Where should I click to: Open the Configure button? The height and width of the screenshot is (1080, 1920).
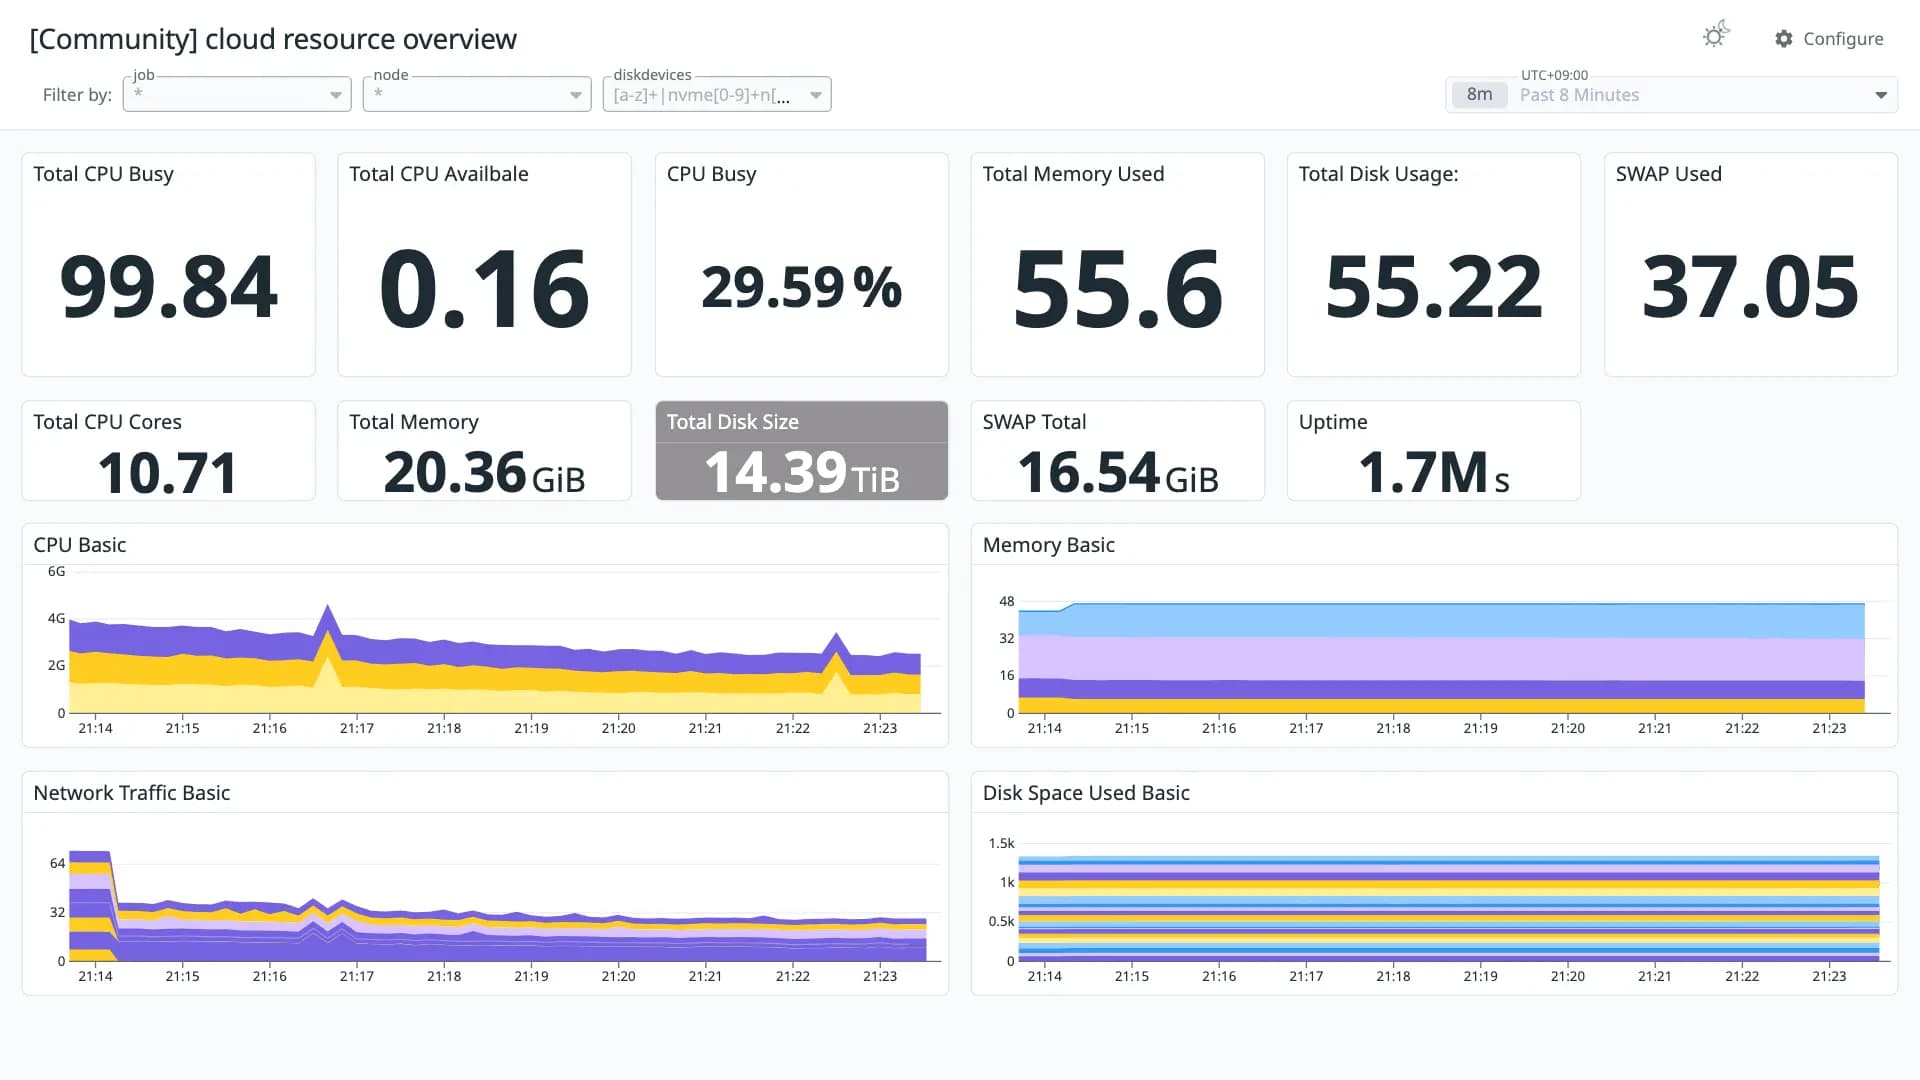click(1829, 39)
